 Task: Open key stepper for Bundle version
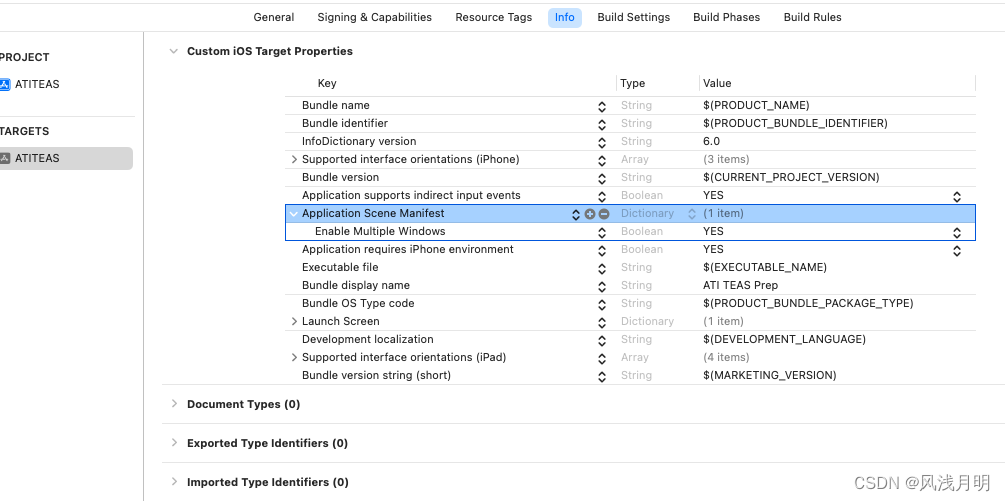pos(602,178)
